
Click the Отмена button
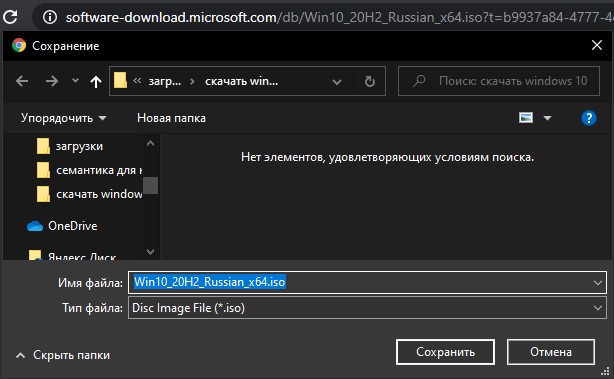551,352
